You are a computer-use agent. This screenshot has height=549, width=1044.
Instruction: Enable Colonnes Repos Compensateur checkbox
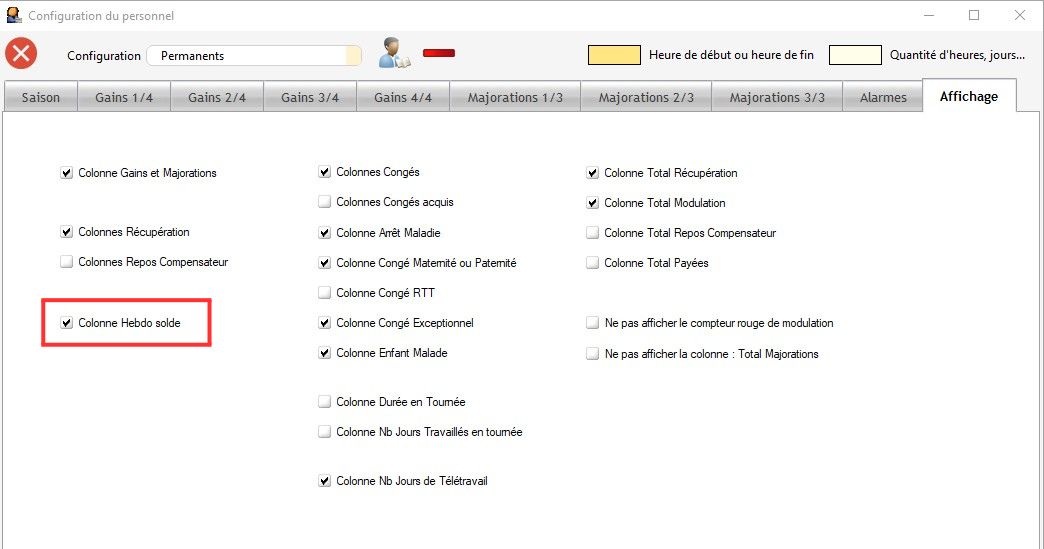tap(67, 262)
